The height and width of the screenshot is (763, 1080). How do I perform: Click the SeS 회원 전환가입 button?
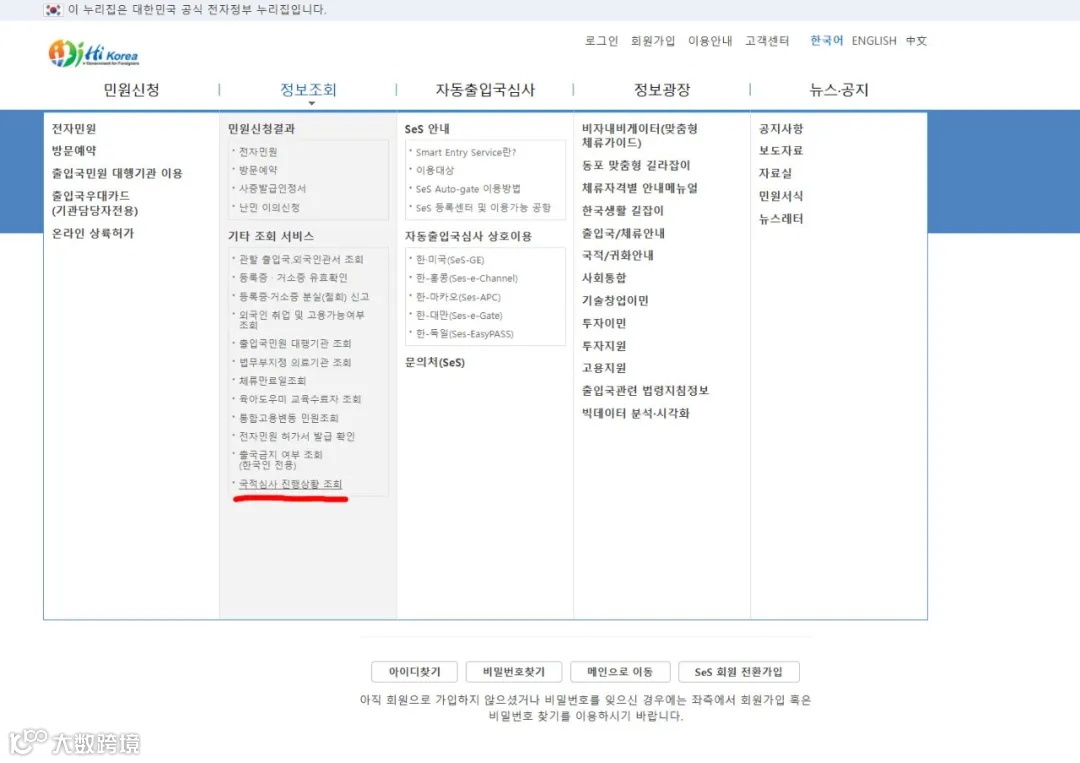tap(738, 671)
